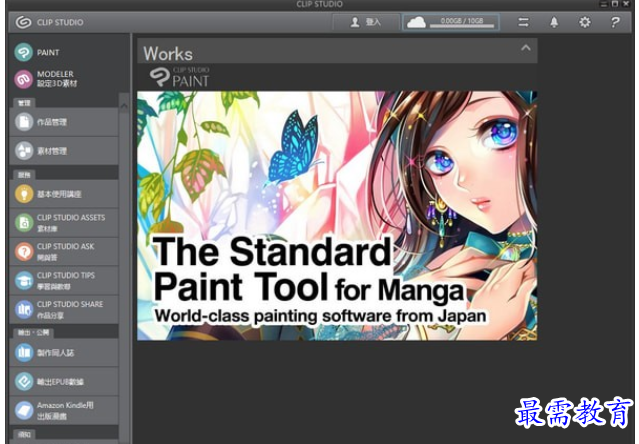Click the cloud storage usage bar
Screen dimensions: 639x444
(x=462, y=26)
